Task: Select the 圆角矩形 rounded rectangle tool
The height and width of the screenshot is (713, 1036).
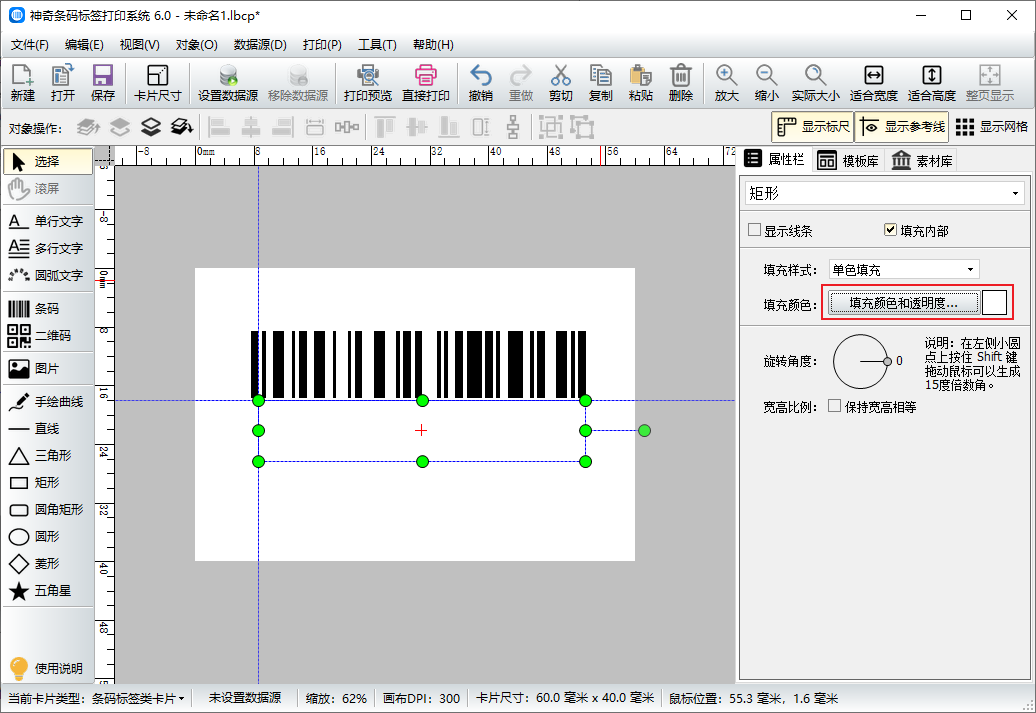Action: (48, 509)
